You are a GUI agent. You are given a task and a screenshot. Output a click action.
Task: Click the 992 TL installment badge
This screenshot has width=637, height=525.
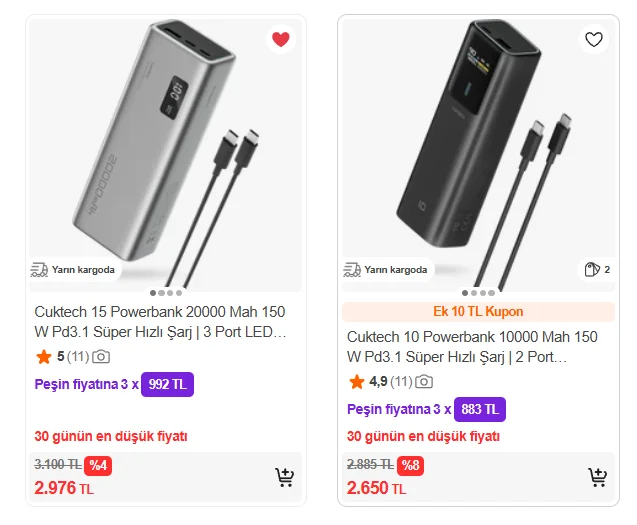coord(167,384)
